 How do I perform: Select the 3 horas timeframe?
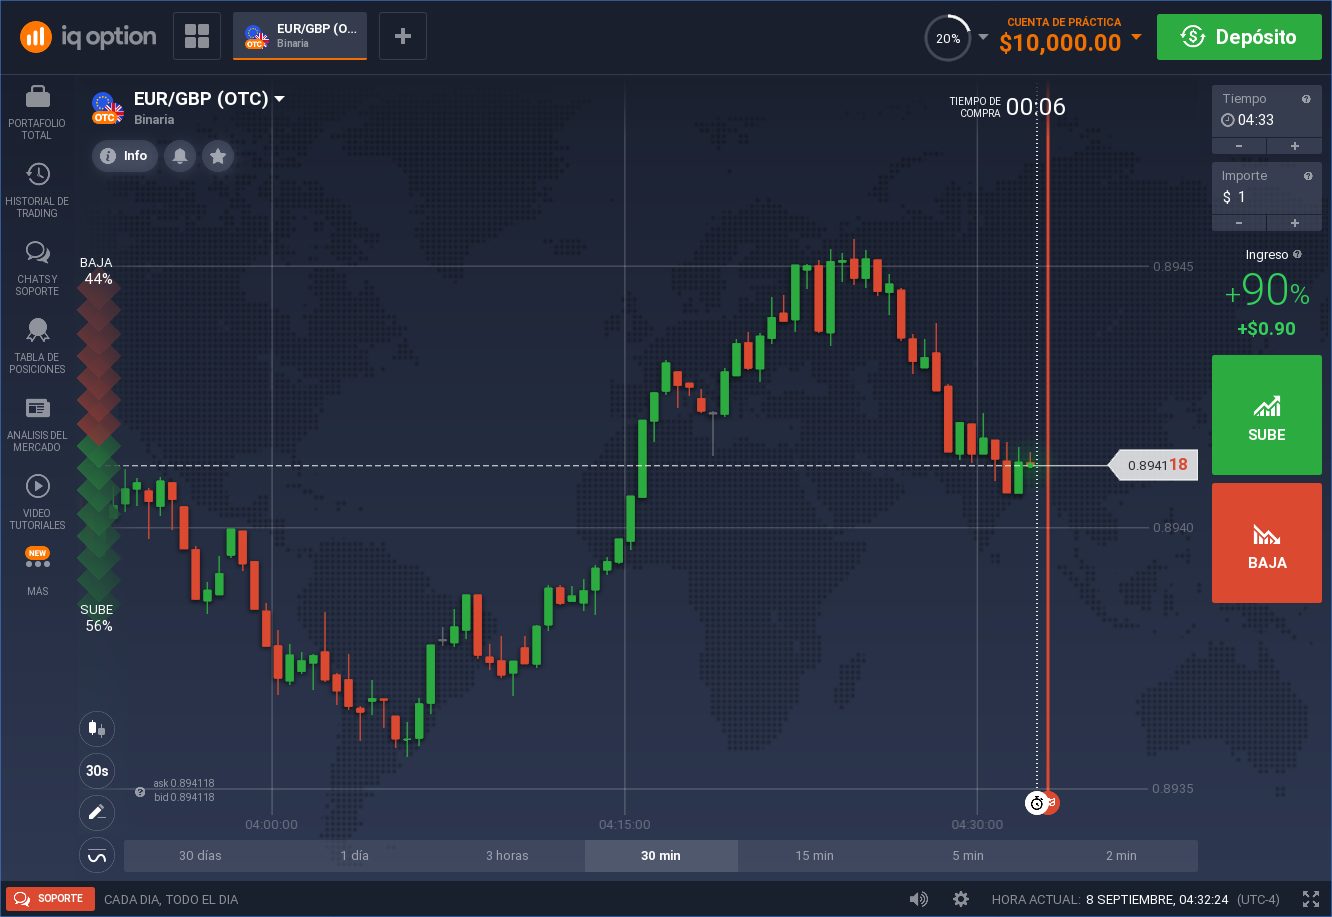507,856
